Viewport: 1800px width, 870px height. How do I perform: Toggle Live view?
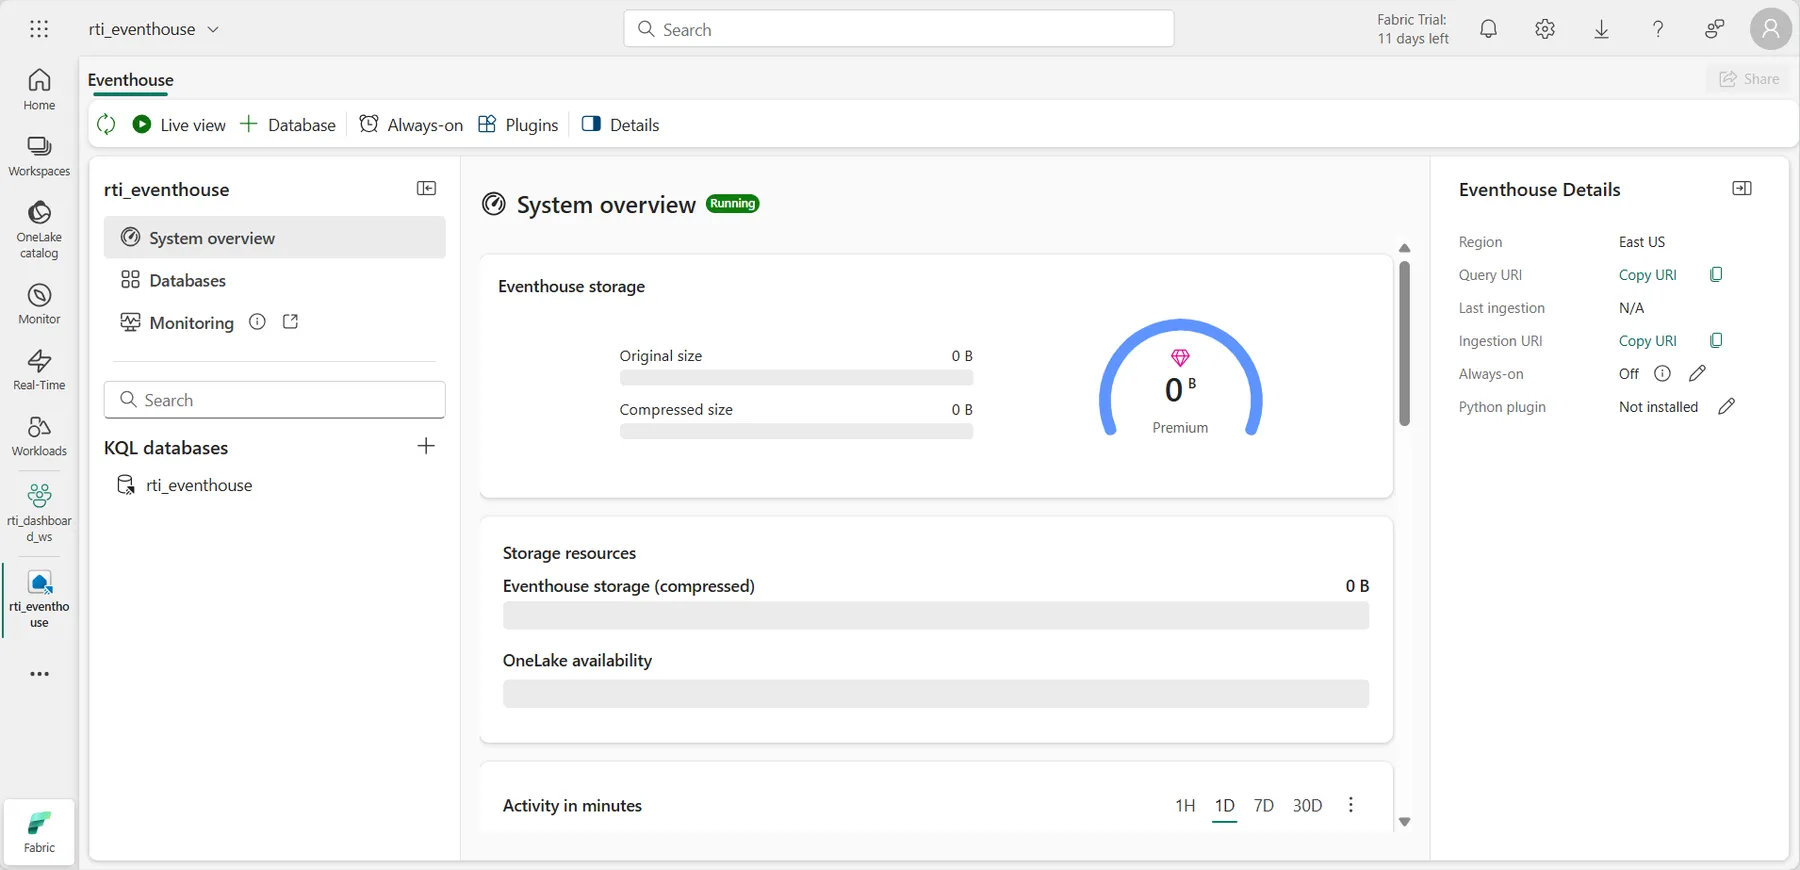pos(179,124)
